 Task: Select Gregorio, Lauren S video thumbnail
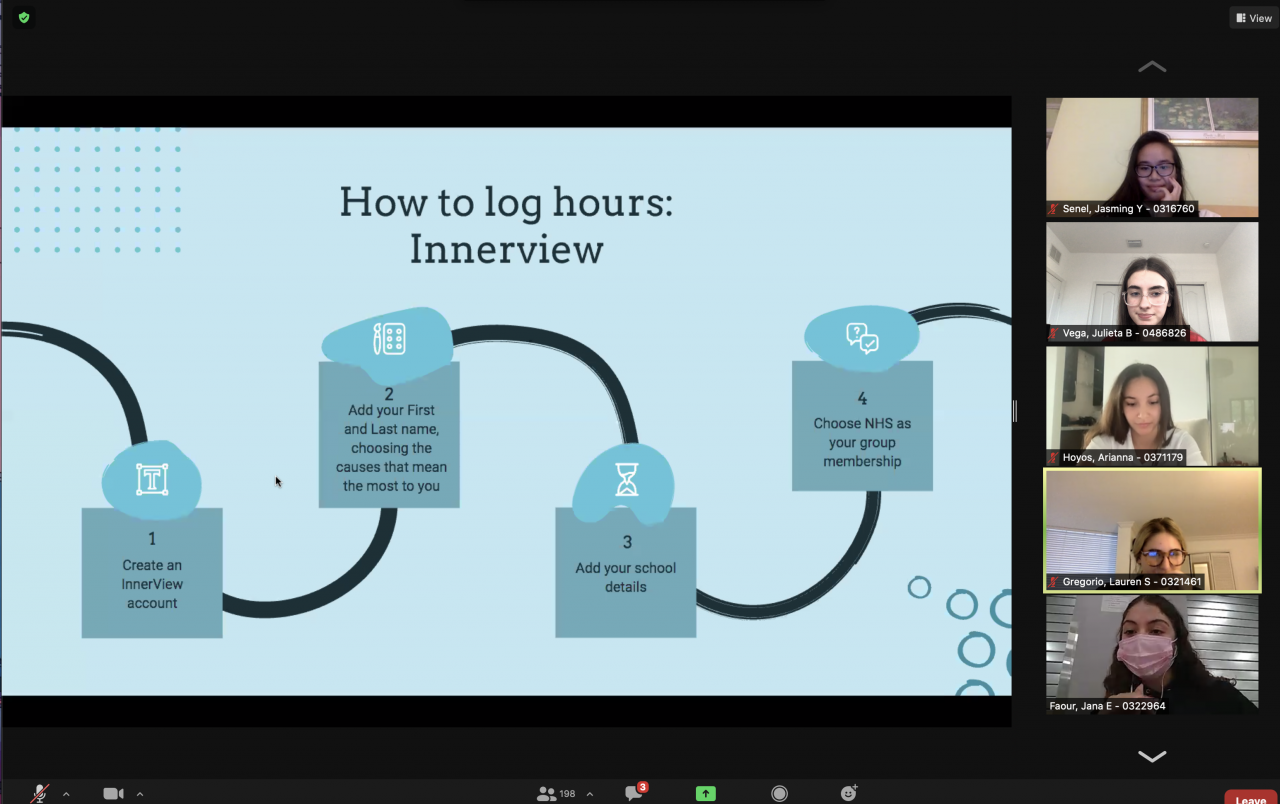(x=1152, y=530)
